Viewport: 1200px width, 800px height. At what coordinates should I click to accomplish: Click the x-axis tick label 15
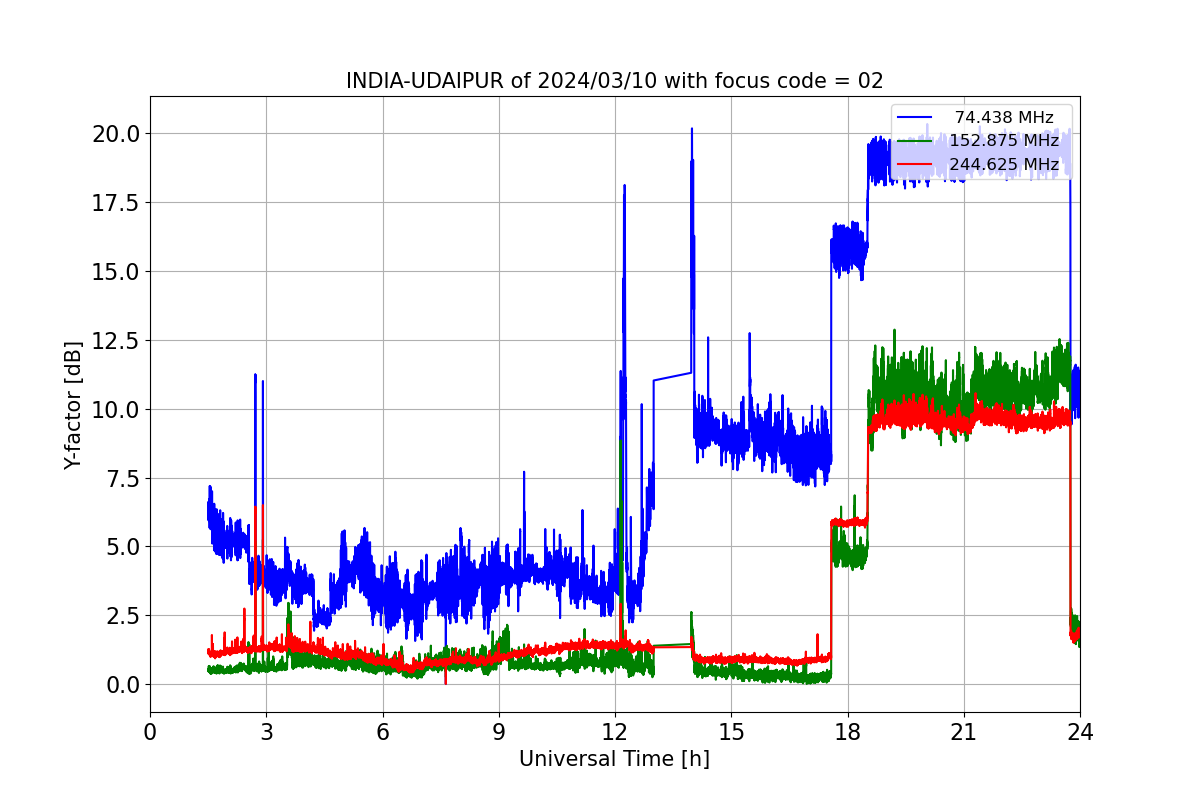coord(731,731)
